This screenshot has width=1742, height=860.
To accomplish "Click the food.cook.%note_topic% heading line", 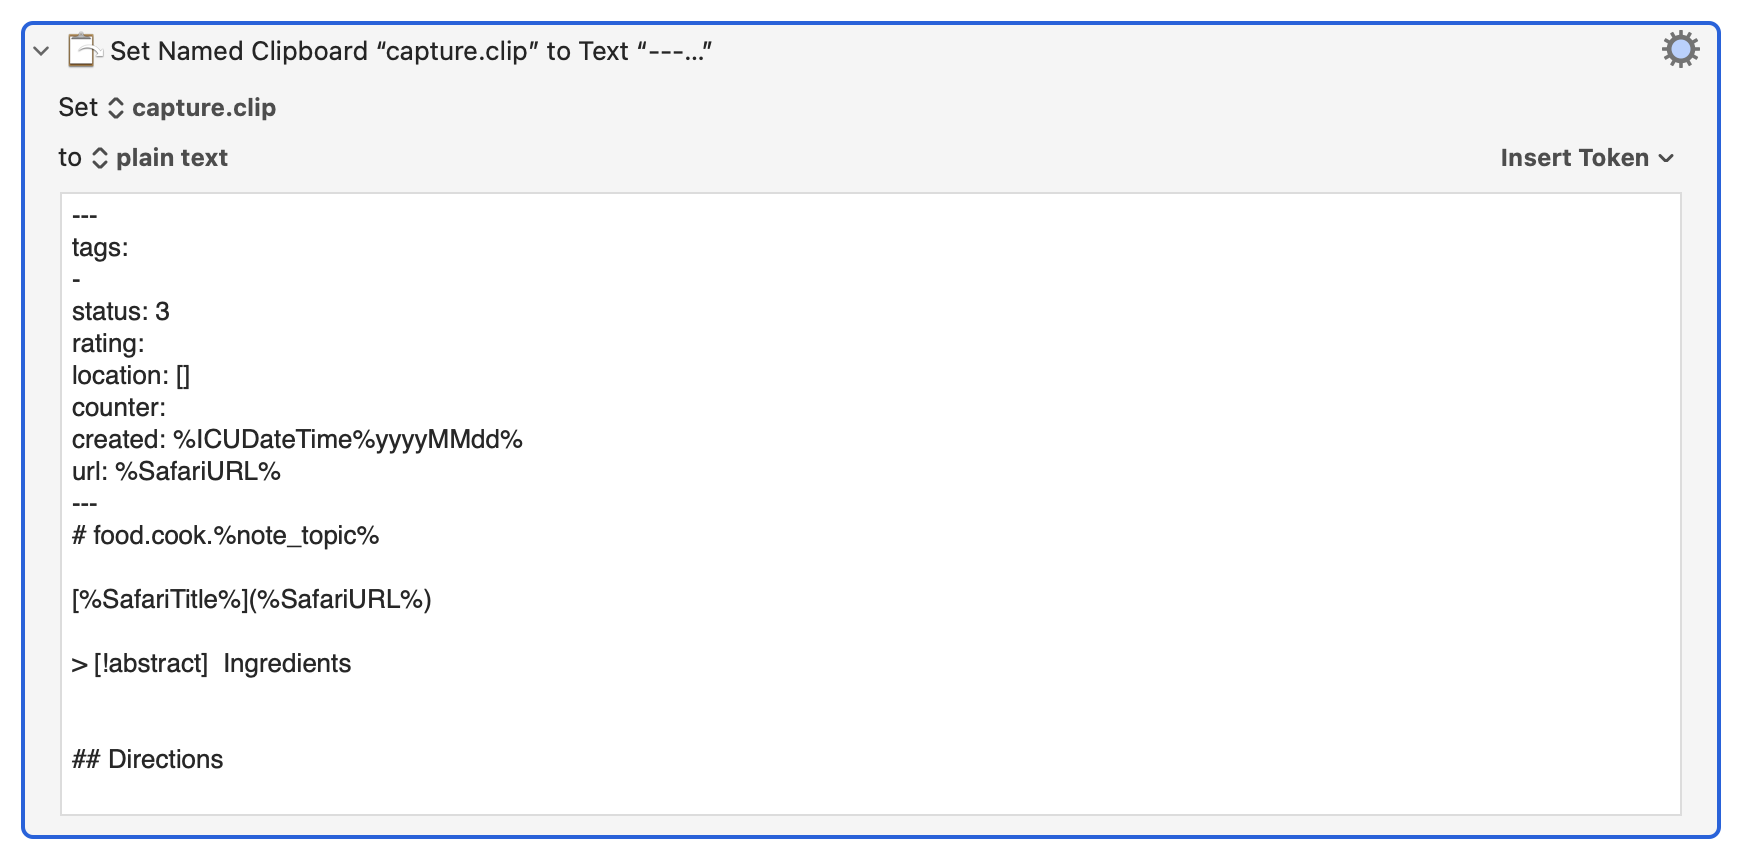I will coord(226,536).
